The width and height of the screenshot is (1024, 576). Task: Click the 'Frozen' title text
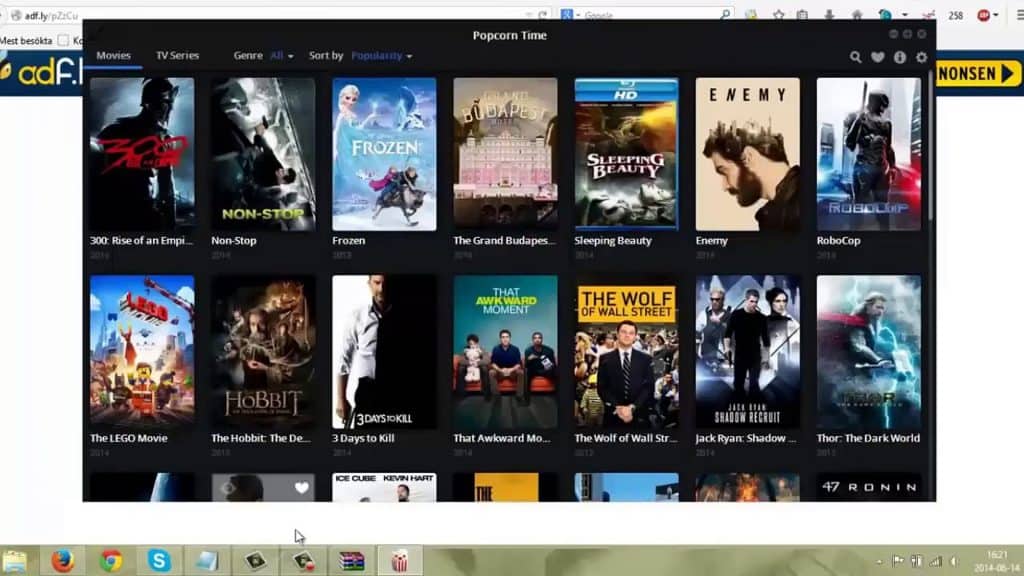(348, 240)
